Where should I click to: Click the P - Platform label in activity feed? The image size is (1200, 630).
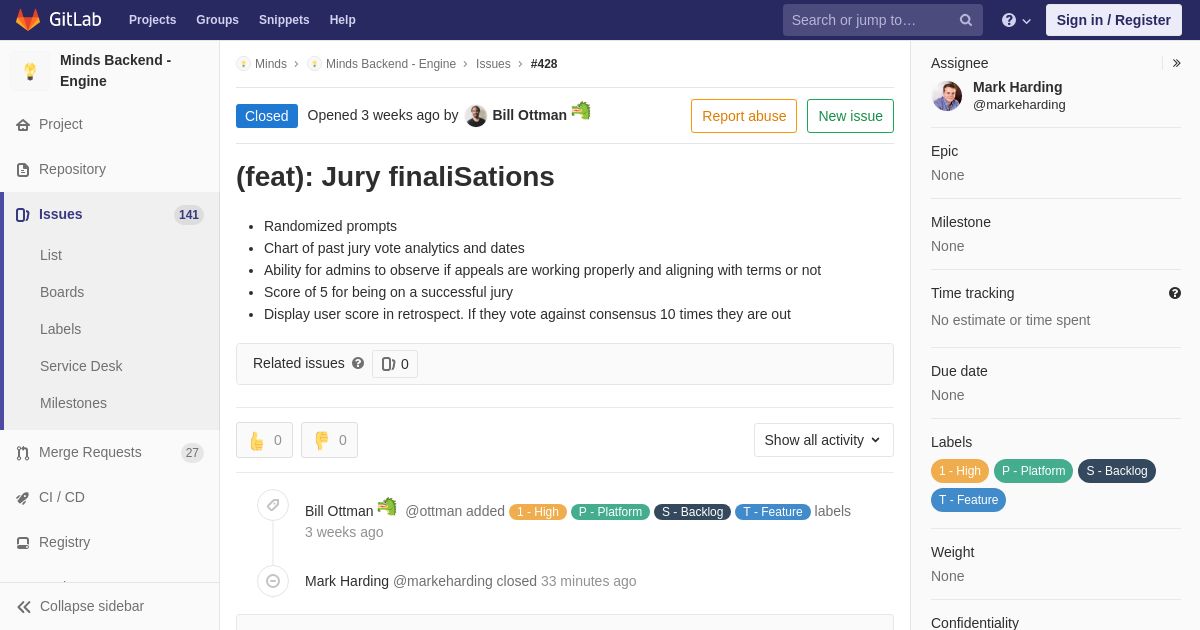(610, 512)
